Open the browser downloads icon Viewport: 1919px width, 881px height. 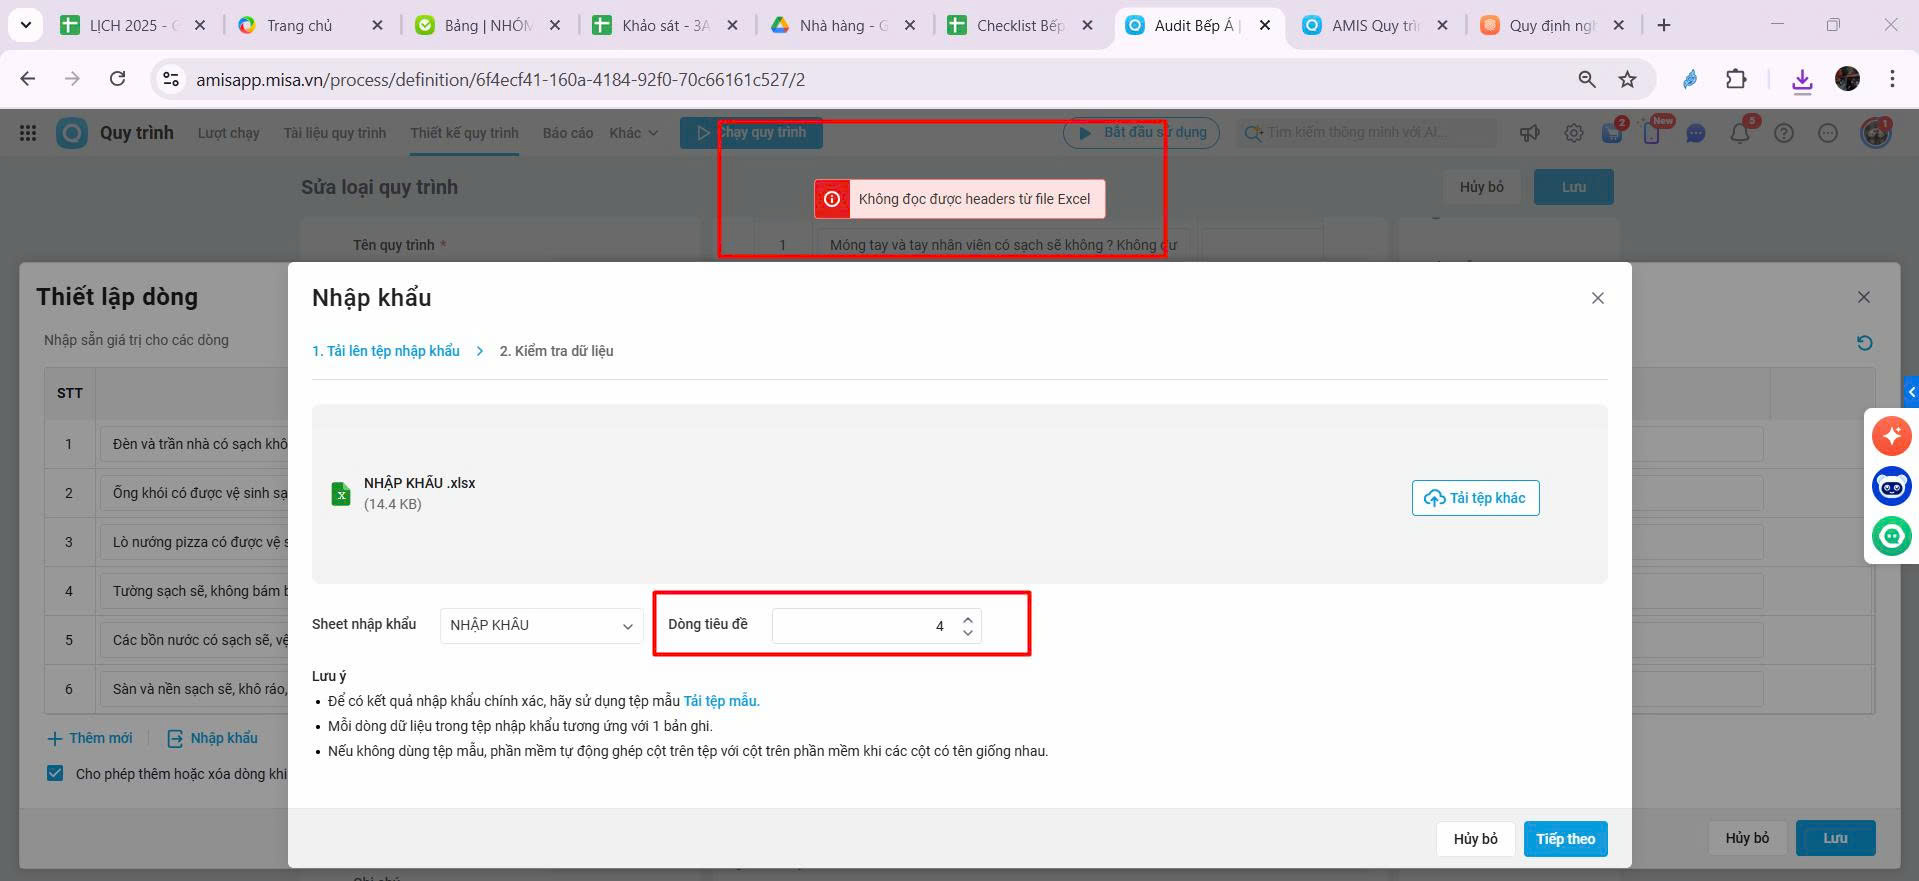coord(1802,80)
